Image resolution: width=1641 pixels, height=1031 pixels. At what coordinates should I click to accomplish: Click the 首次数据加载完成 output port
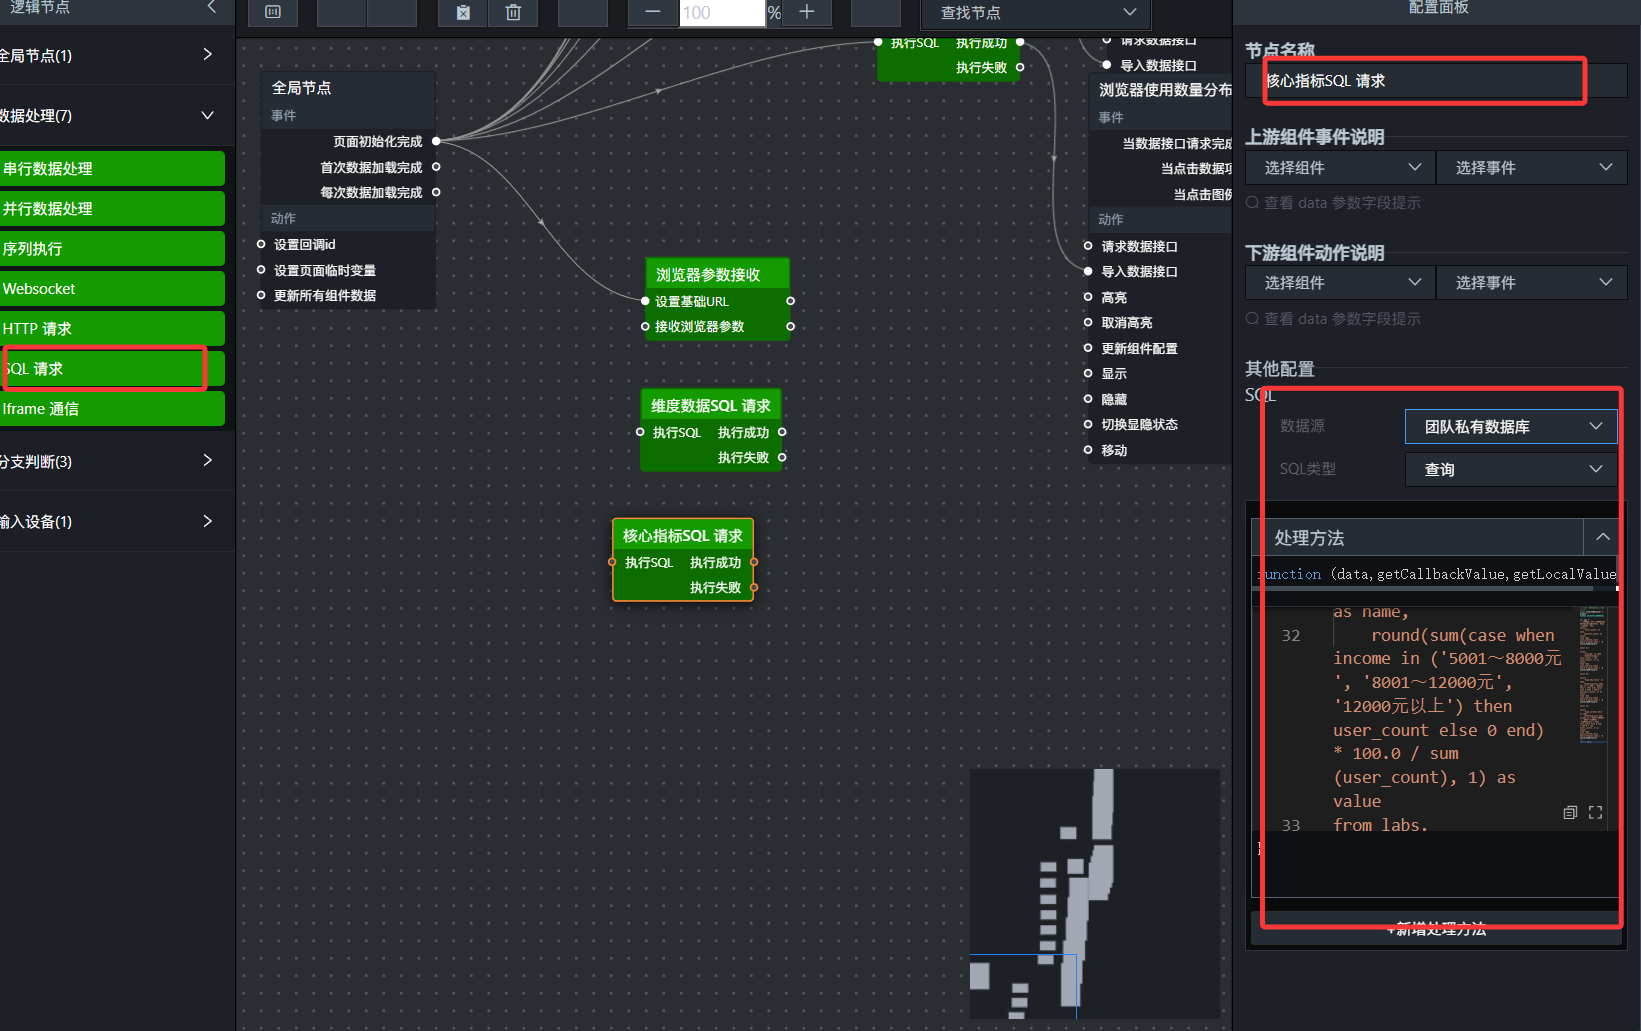[x=436, y=167]
